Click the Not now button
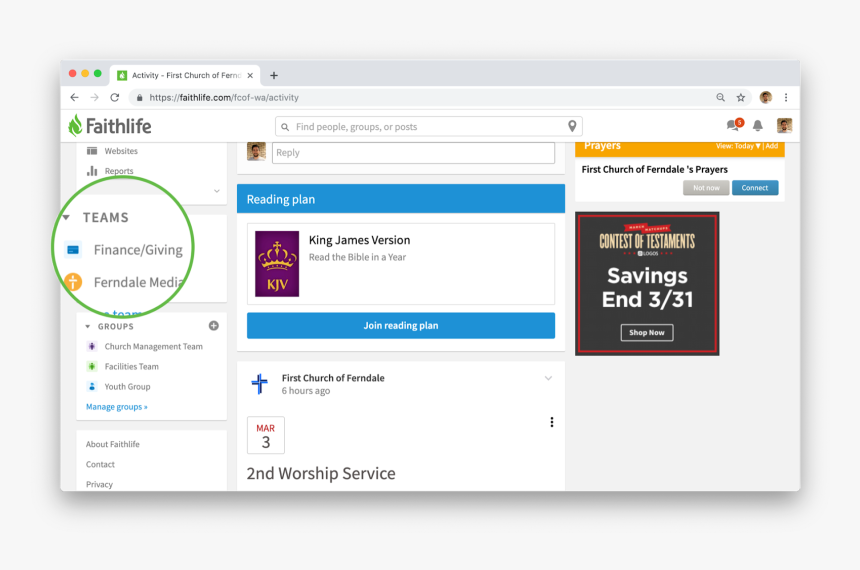Viewport: 860px width, 570px height. click(706, 188)
